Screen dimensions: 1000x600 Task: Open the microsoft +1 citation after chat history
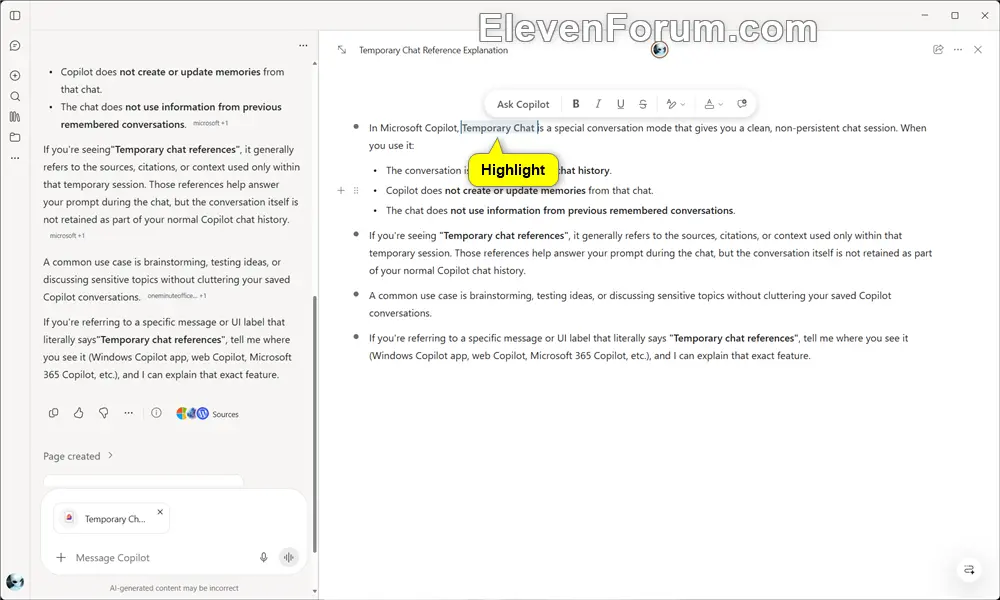point(67,236)
